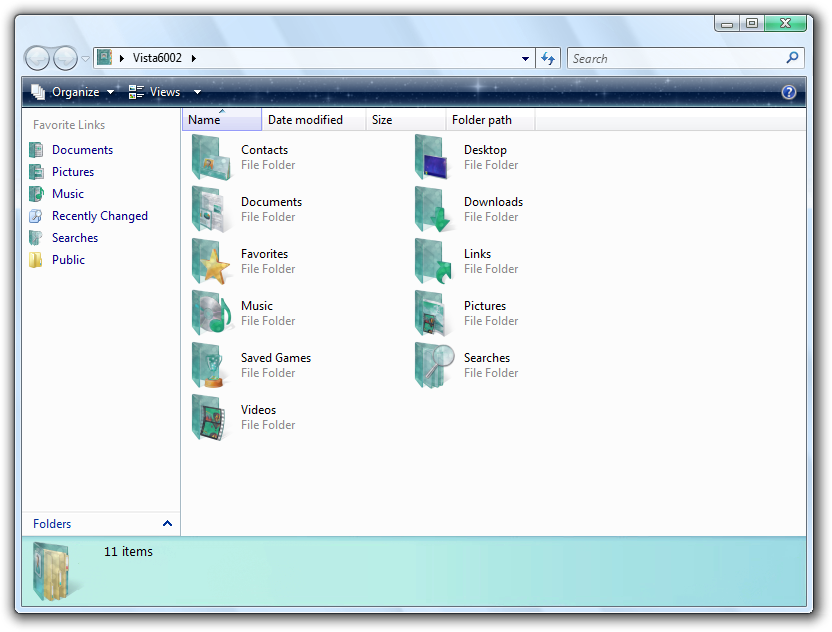Click the Help question mark icon
Screen dimensions: 832x632
[789, 92]
